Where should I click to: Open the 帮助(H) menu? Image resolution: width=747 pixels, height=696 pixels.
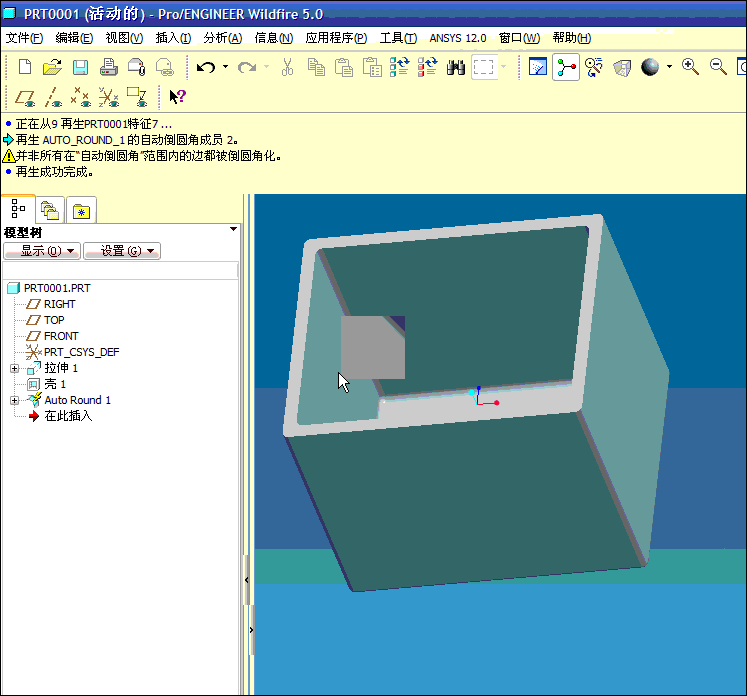coord(572,38)
